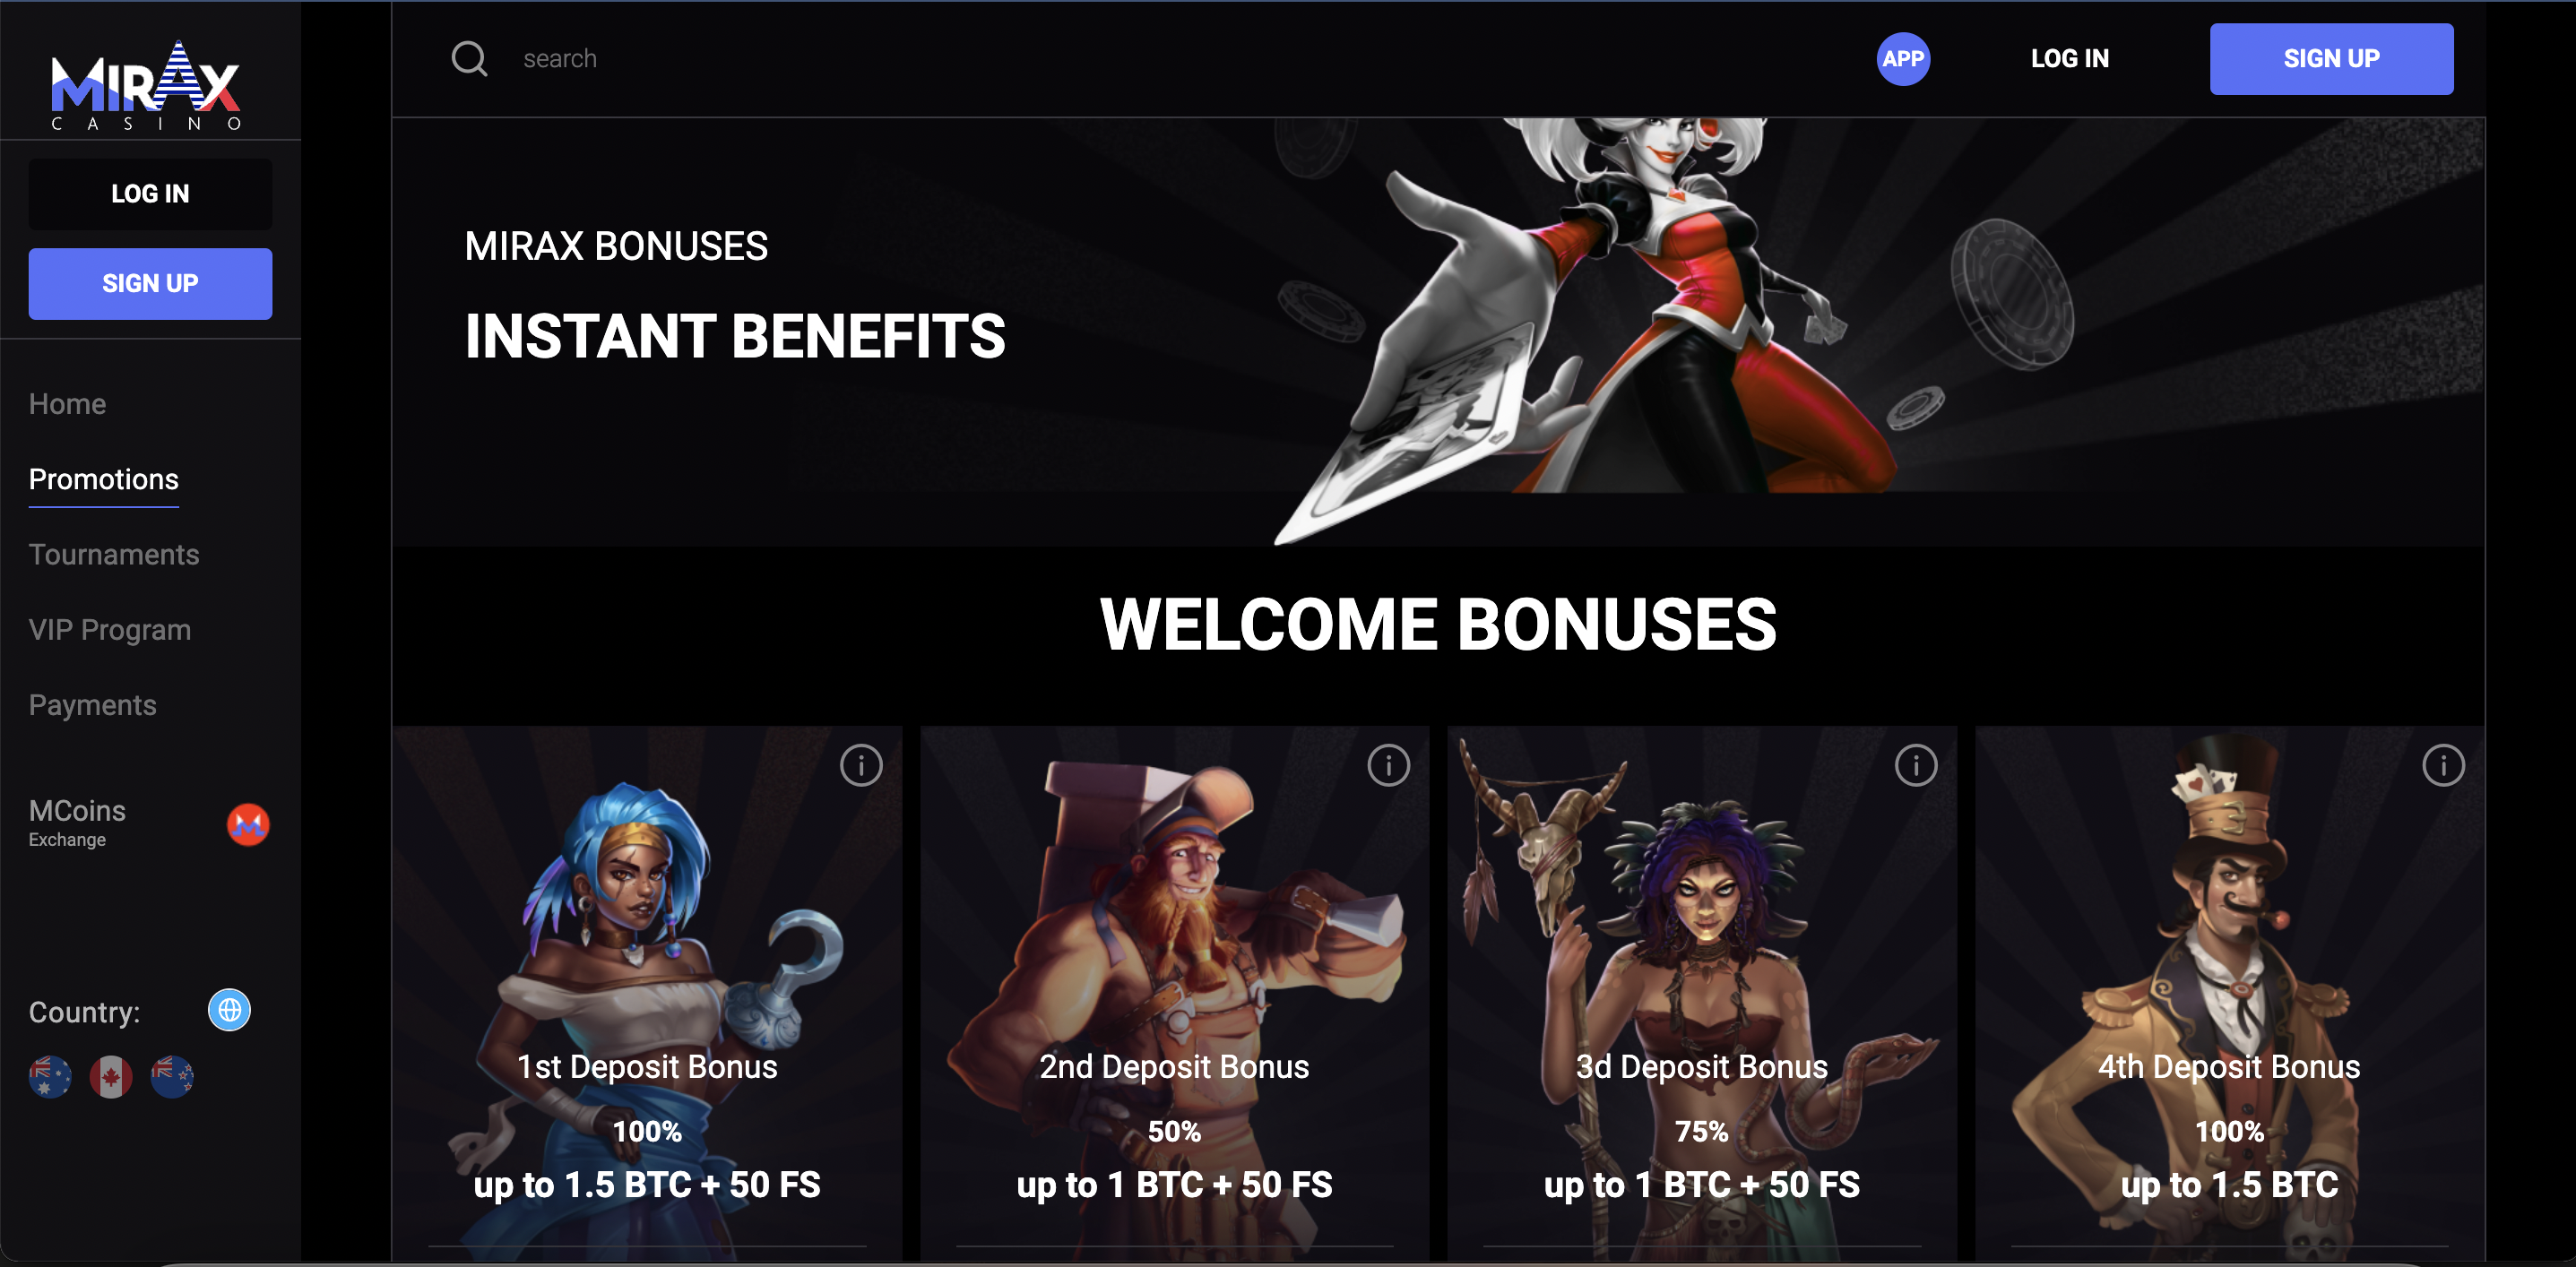2576x1267 pixels.
Task: Select the New Zealand flag
Action: (172, 1077)
